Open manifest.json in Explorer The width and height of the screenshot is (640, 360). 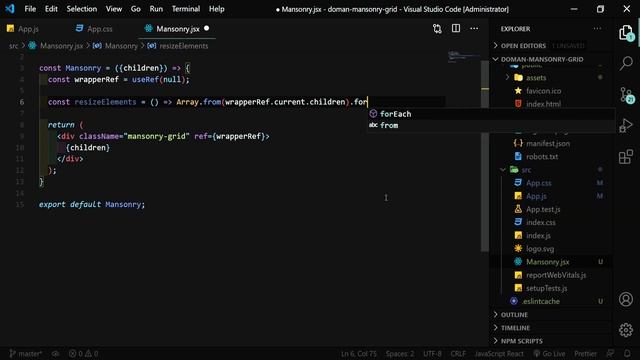pyautogui.click(x=548, y=143)
